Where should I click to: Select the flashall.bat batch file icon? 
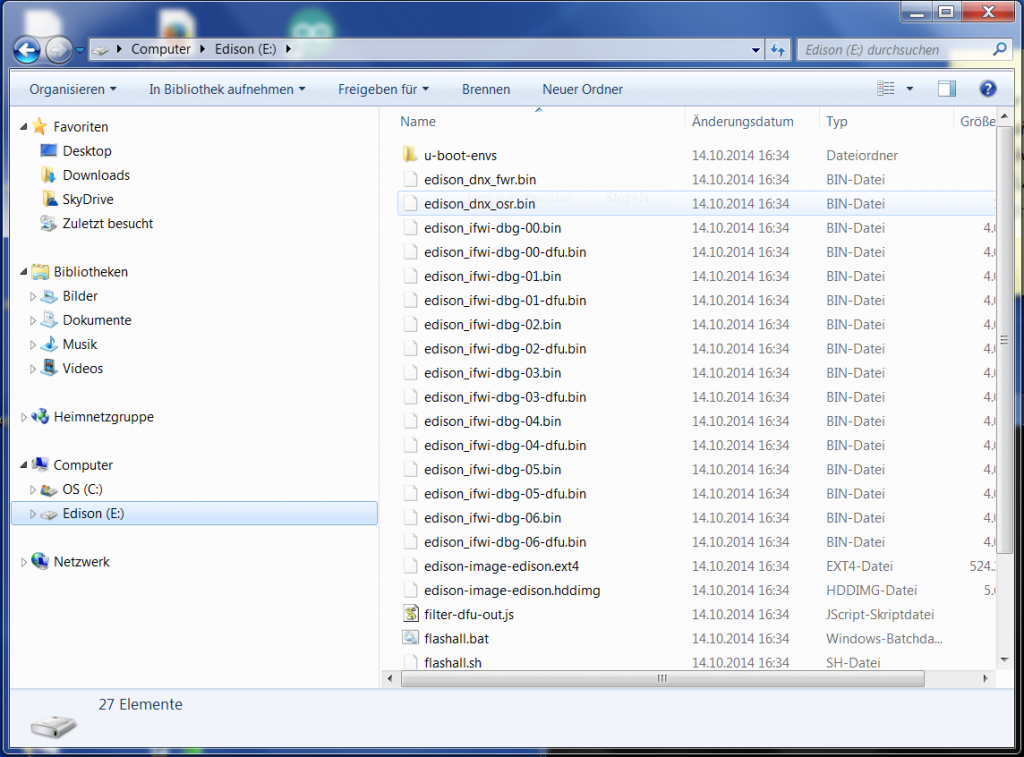pos(410,638)
